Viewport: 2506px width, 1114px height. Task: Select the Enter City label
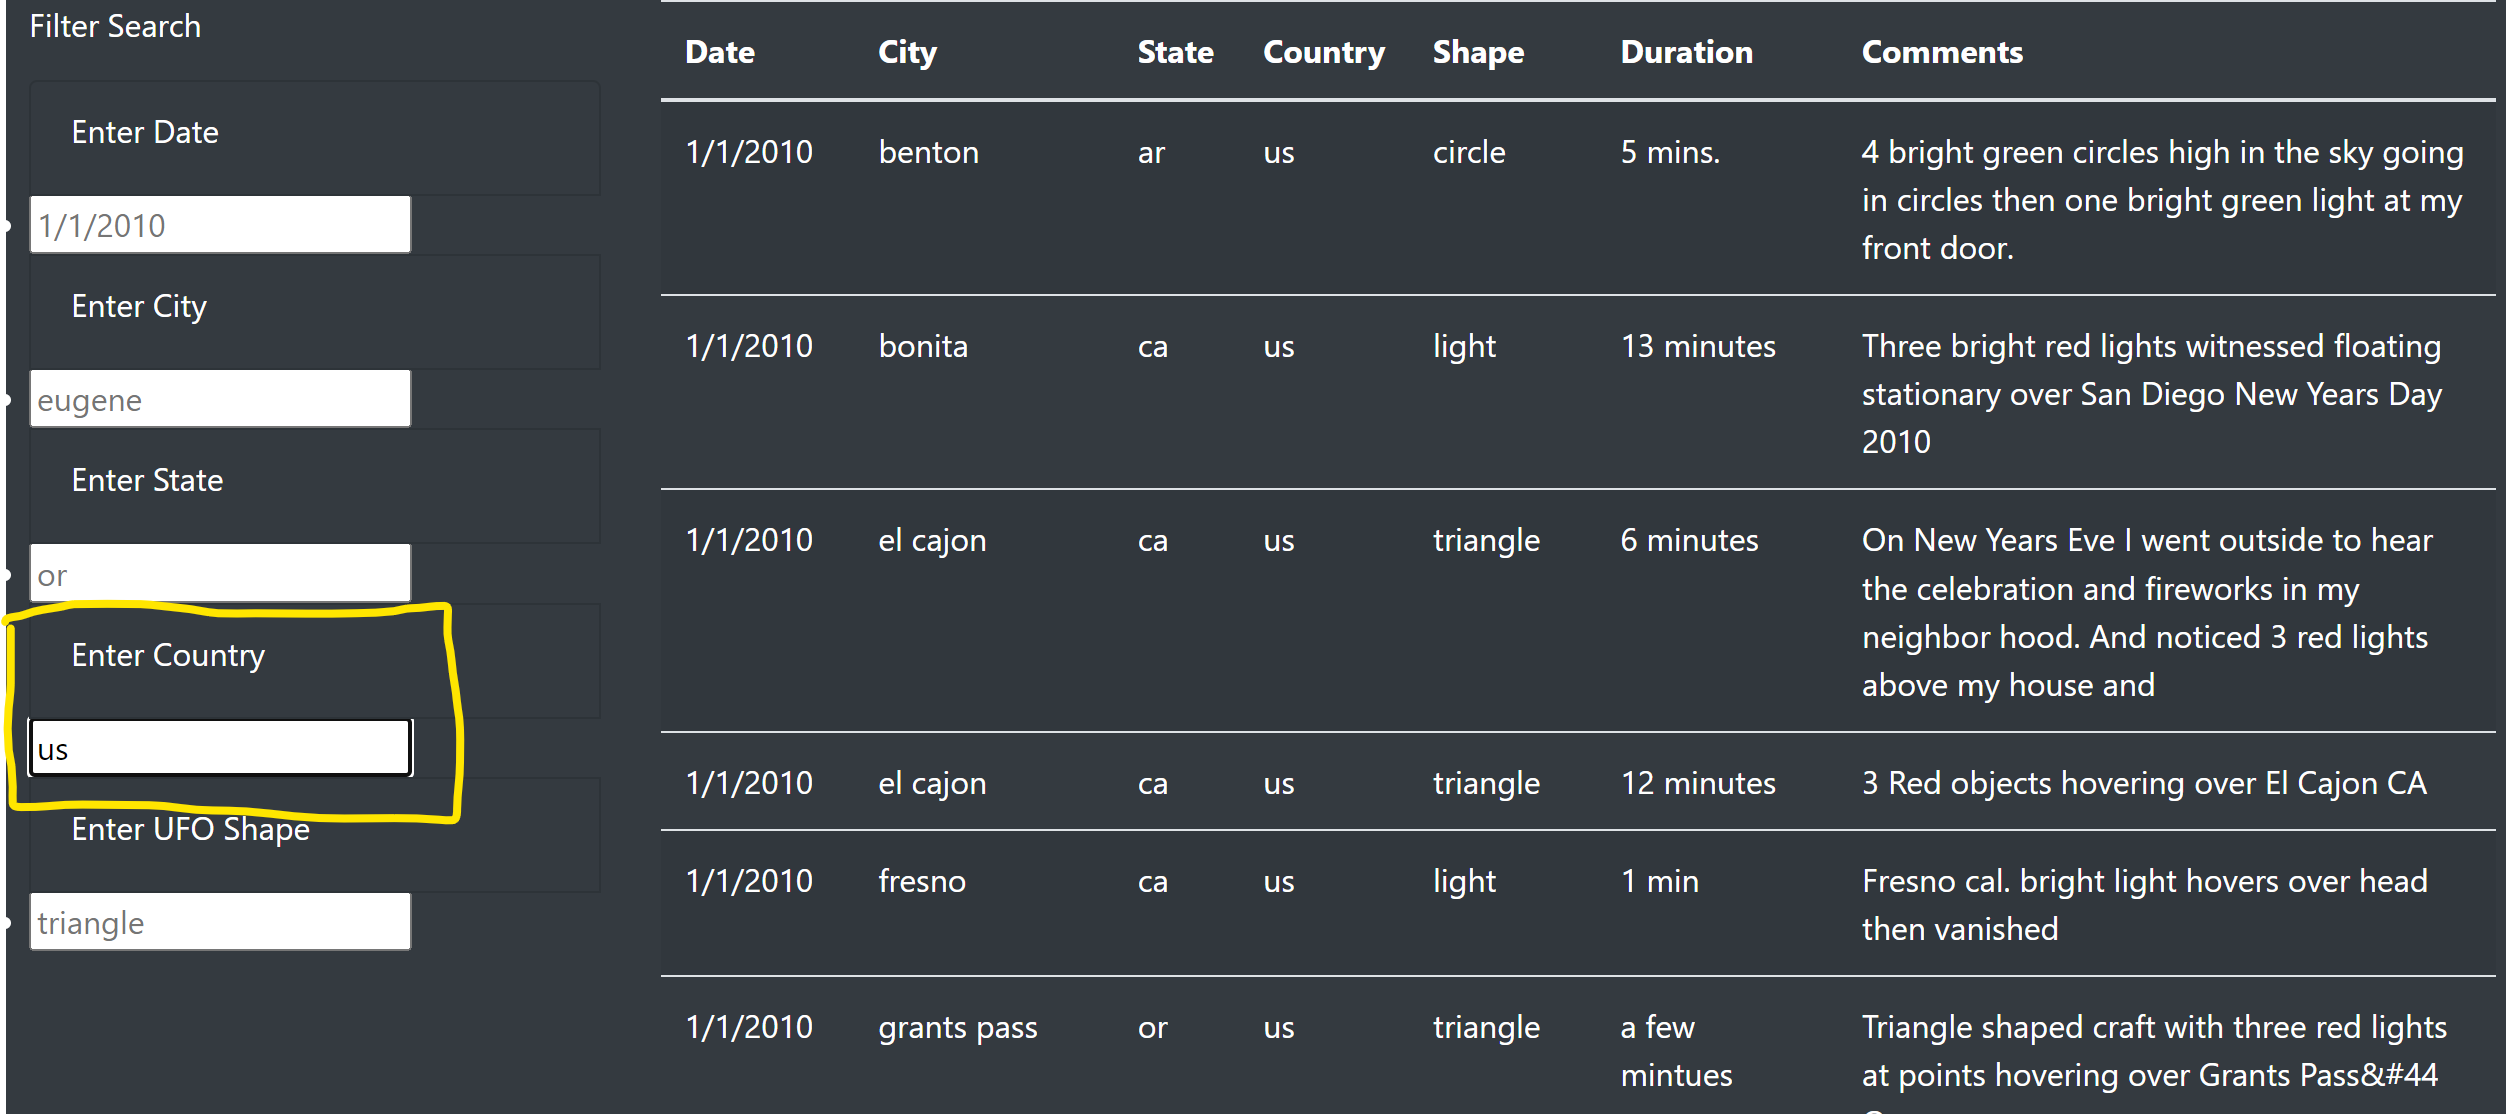[x=139, y=306]
